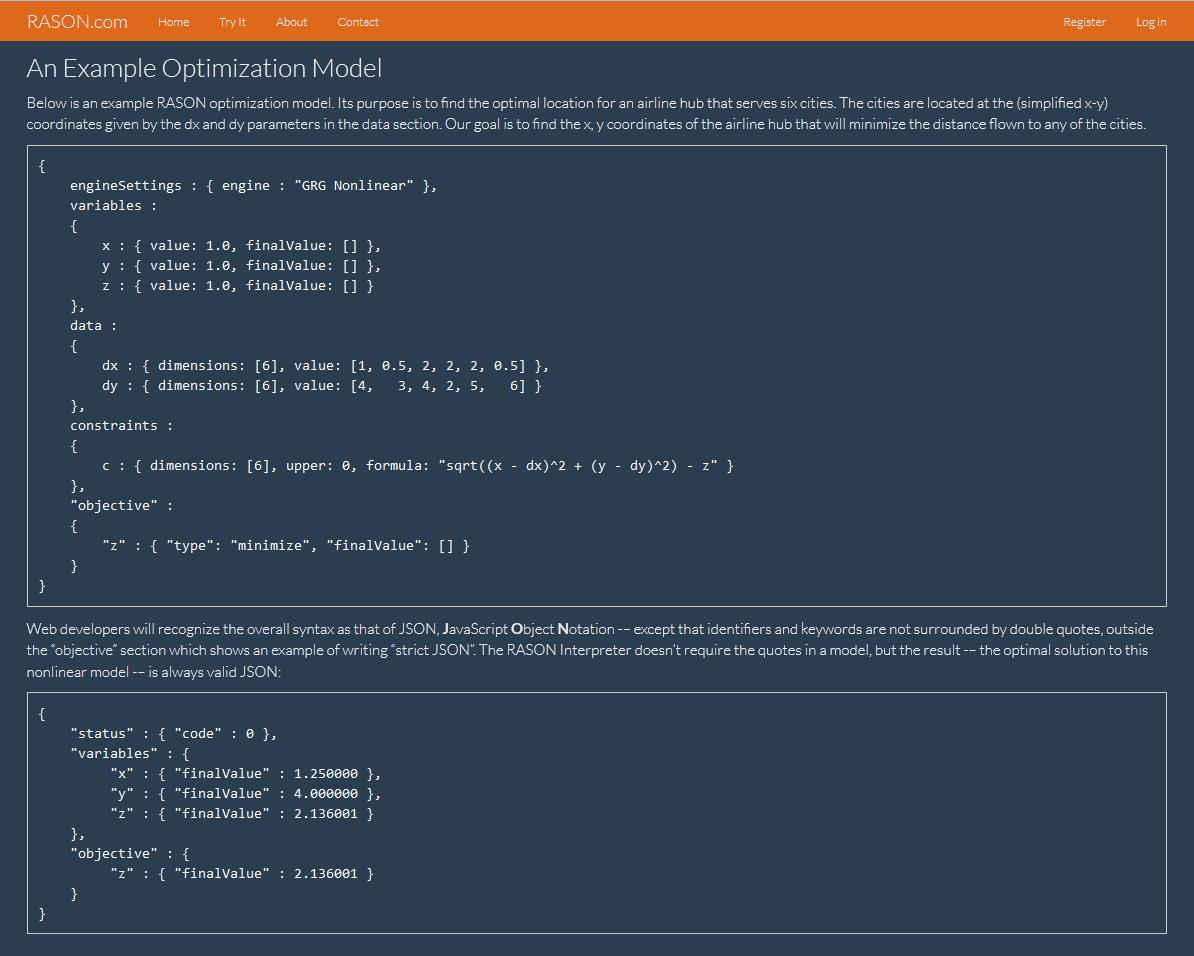Viewport: 1194px width, 956px height.
Task: Click the Log in link
Action: point(1151,22)
